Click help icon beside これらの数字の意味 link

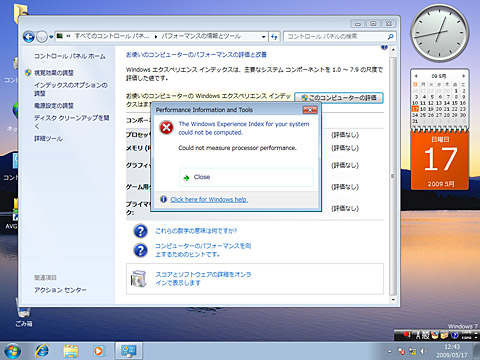click(141, 231)
